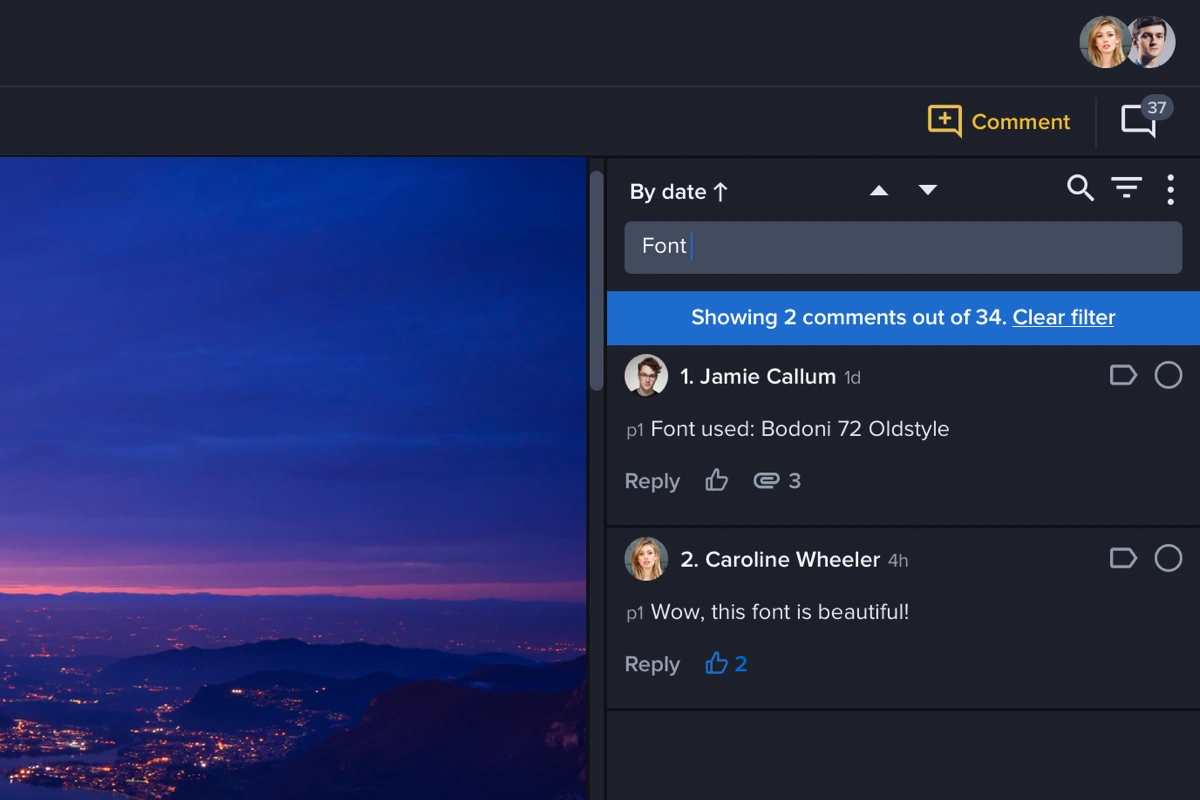Click the label tag on Jamie Callum's comment
The width and height of the screenshot is (1200, 800).
tap(1123, 375)
